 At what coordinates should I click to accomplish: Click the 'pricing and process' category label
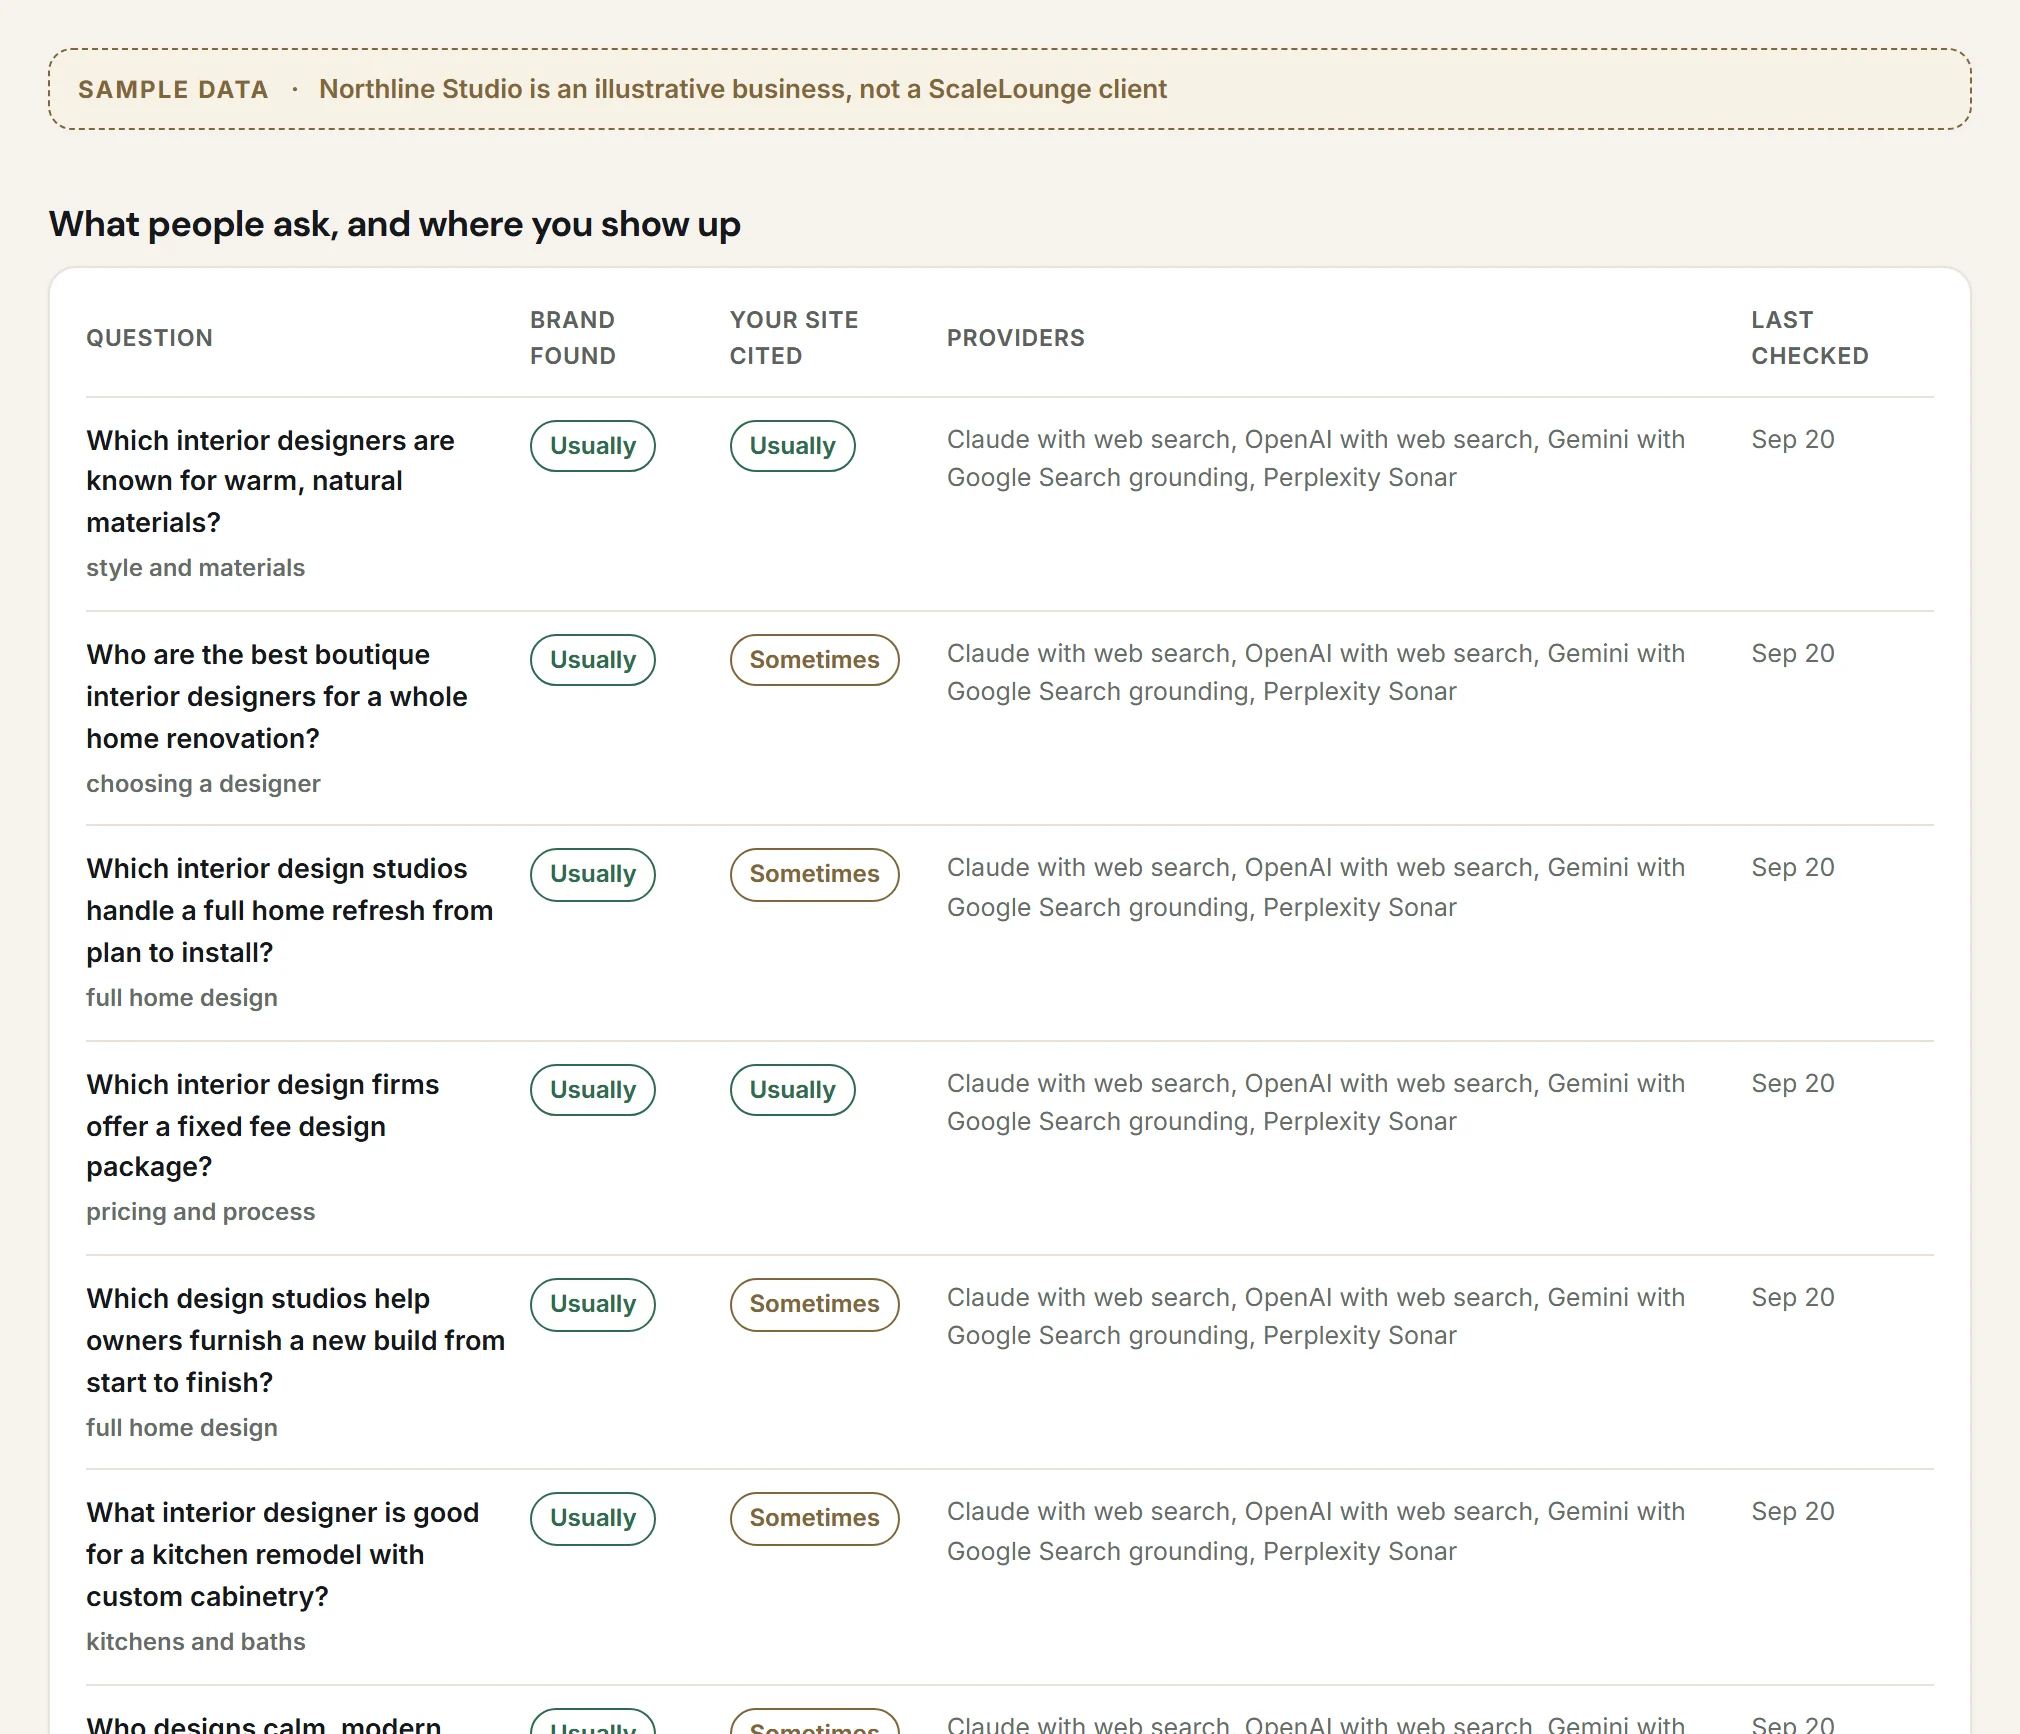tap(200, 1212)
